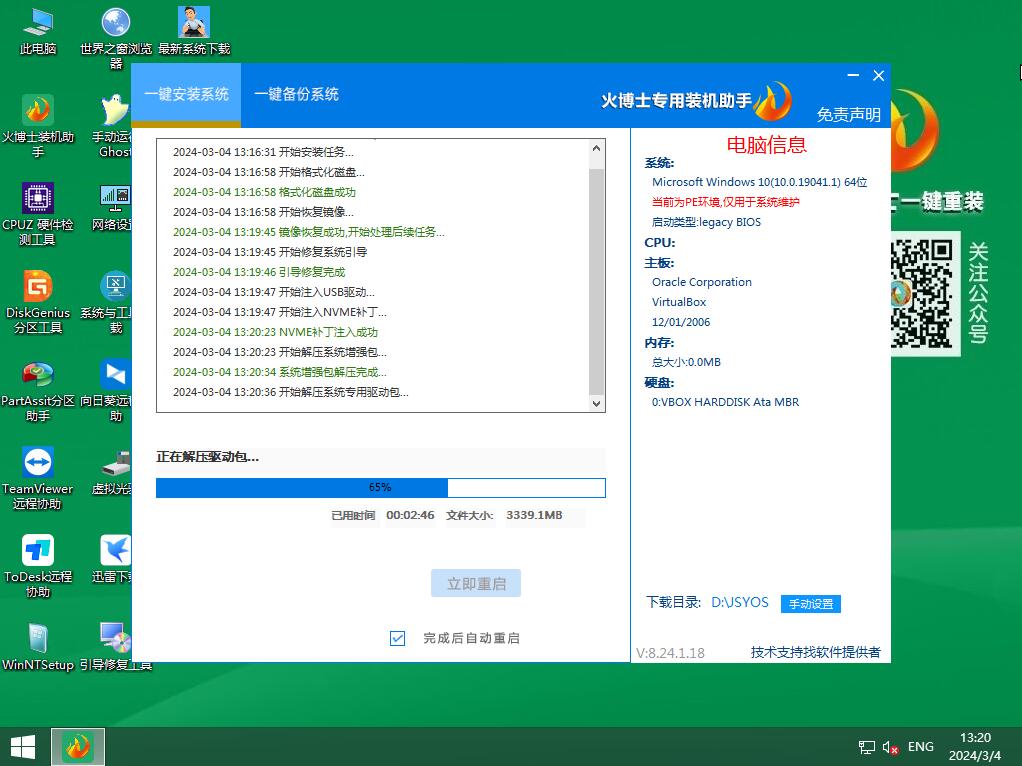Screen dimensions: 1022x766
Task: Open the ToDesk远程协助 desktop icon
Action: tap(38, 566)
